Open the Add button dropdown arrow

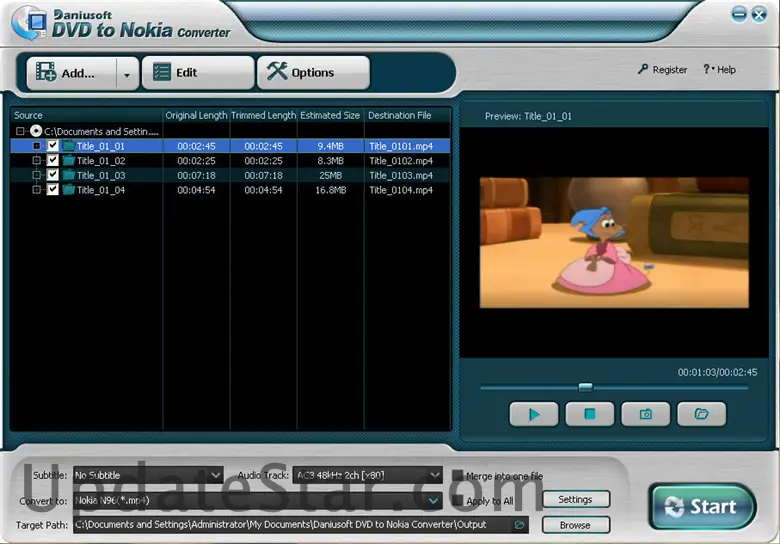(x=127, y=74)
